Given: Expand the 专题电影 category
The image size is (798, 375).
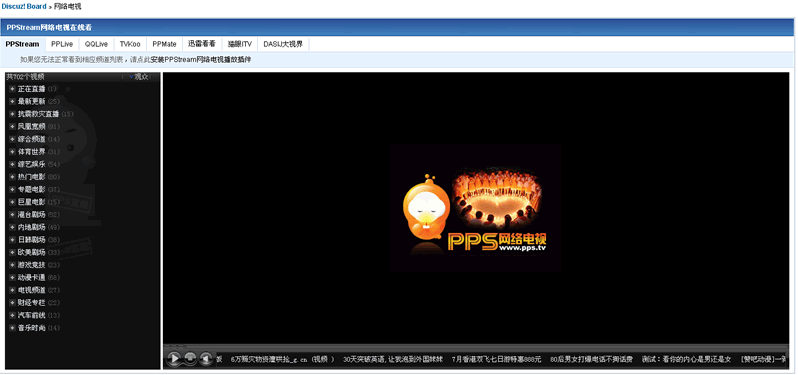Looking at the screenshot, I should [x=12, y=189].
